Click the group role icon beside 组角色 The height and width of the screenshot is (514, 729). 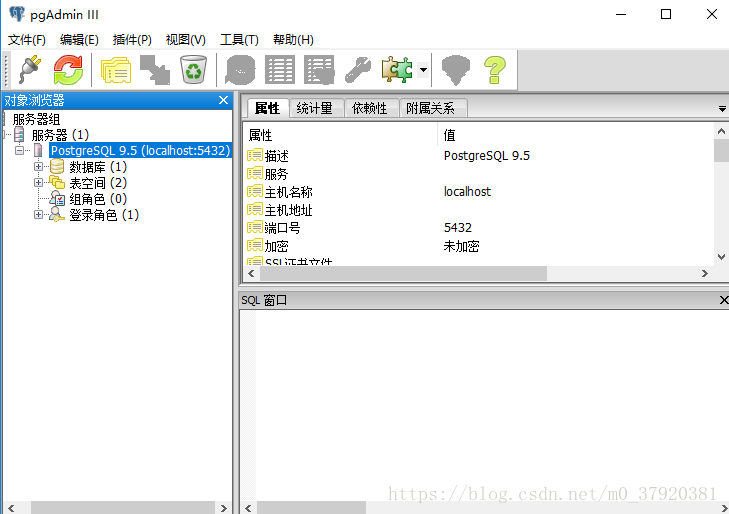click(x=57, y=198)
